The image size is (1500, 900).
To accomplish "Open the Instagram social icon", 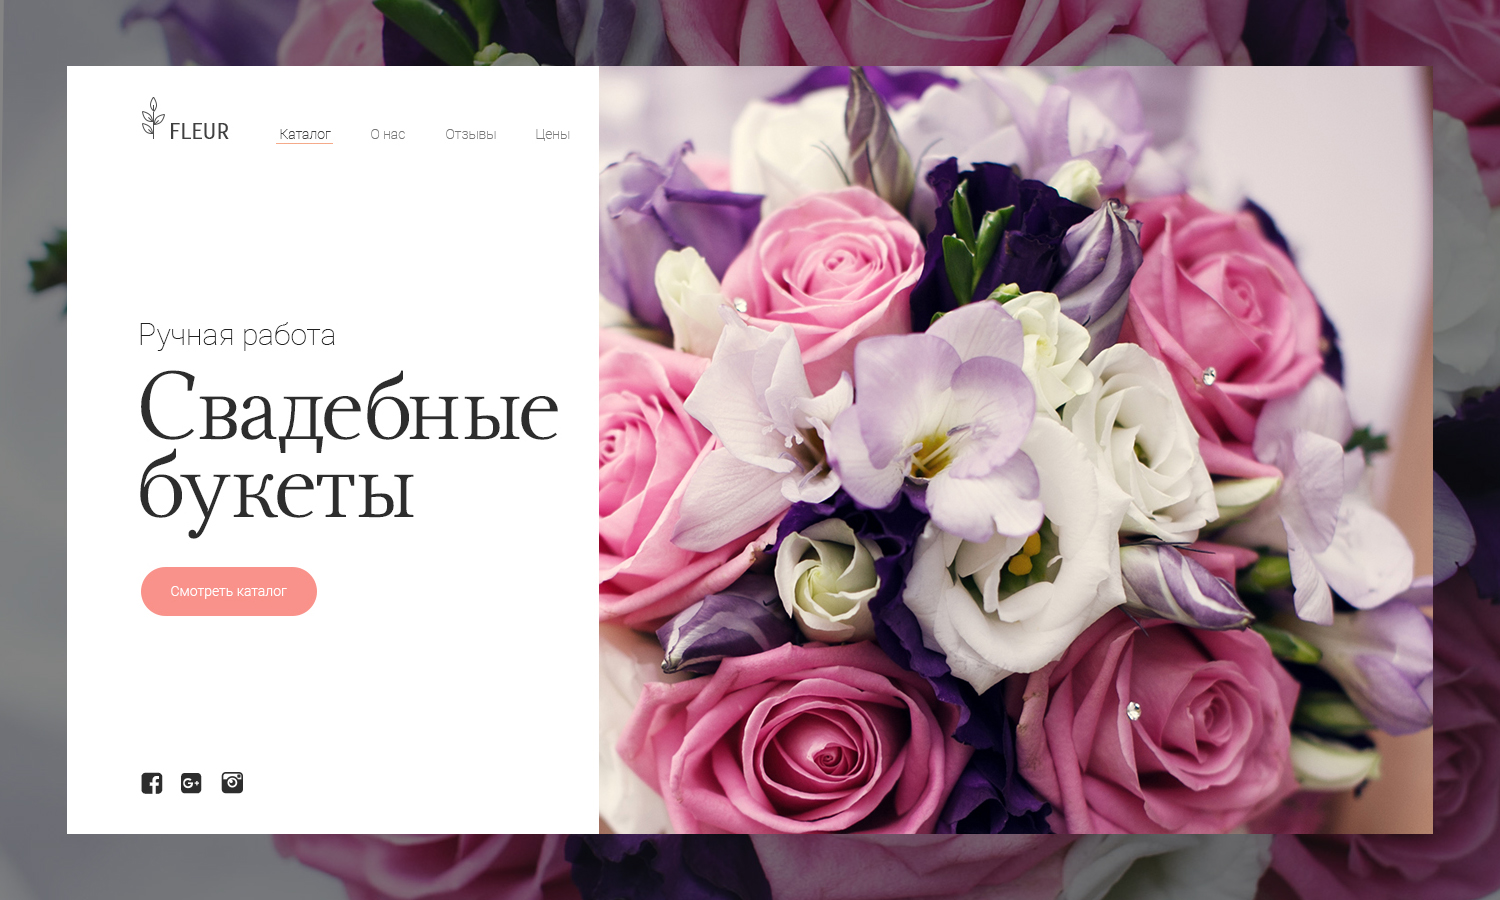I will (x=232, y=782).
